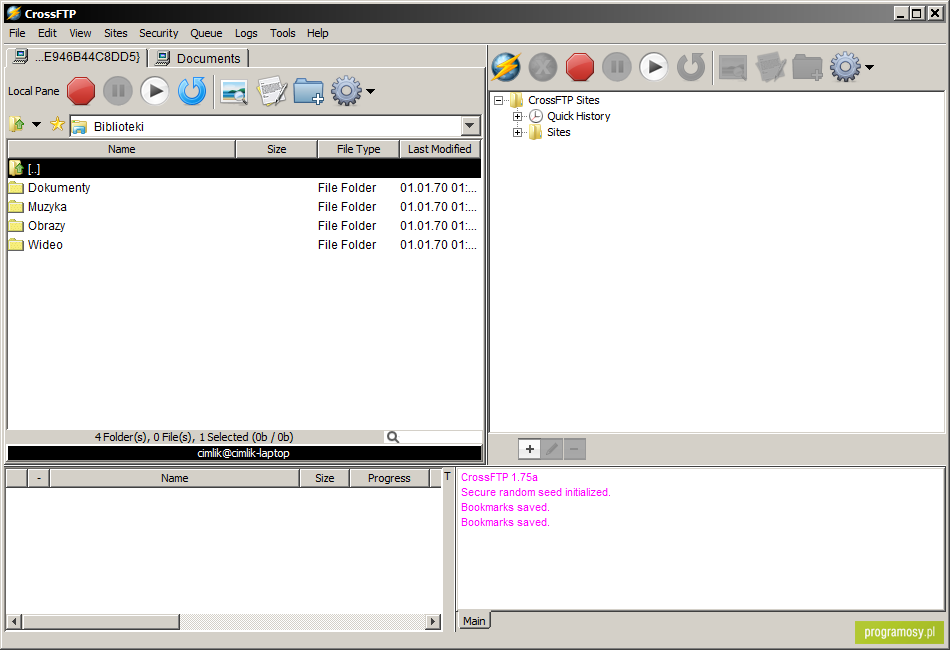Select CrossFTP Sites in the tree

tap(563, 101)
